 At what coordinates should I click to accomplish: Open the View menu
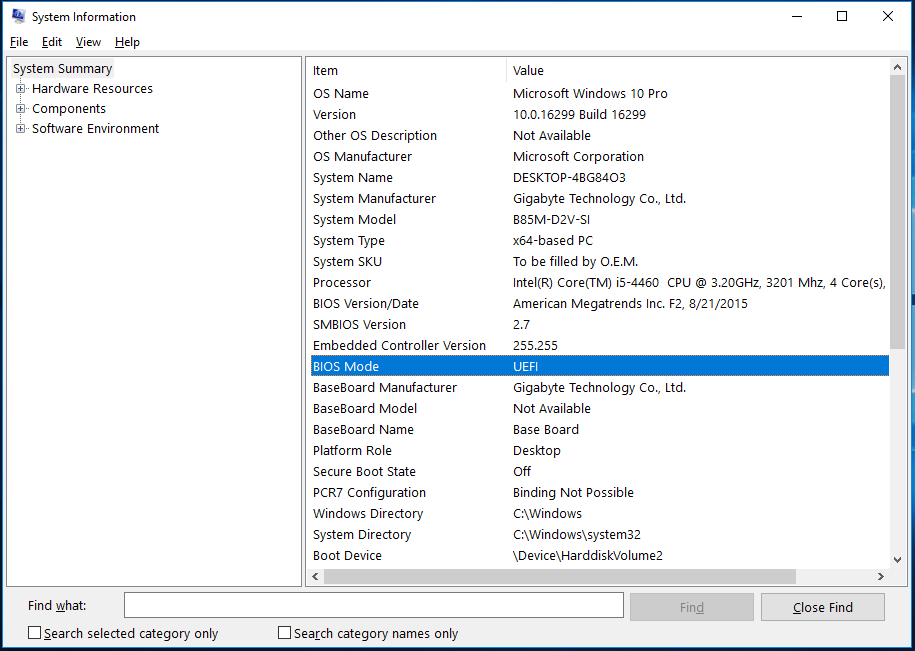88,42
